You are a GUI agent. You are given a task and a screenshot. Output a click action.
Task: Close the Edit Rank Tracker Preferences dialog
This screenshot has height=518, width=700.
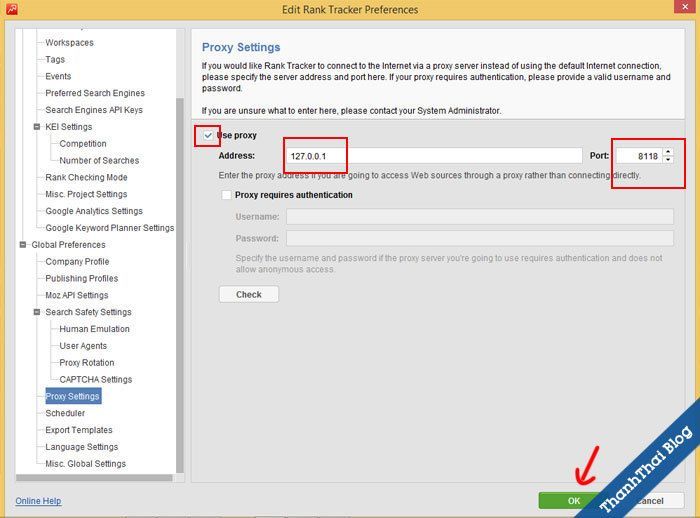[685, 6]
